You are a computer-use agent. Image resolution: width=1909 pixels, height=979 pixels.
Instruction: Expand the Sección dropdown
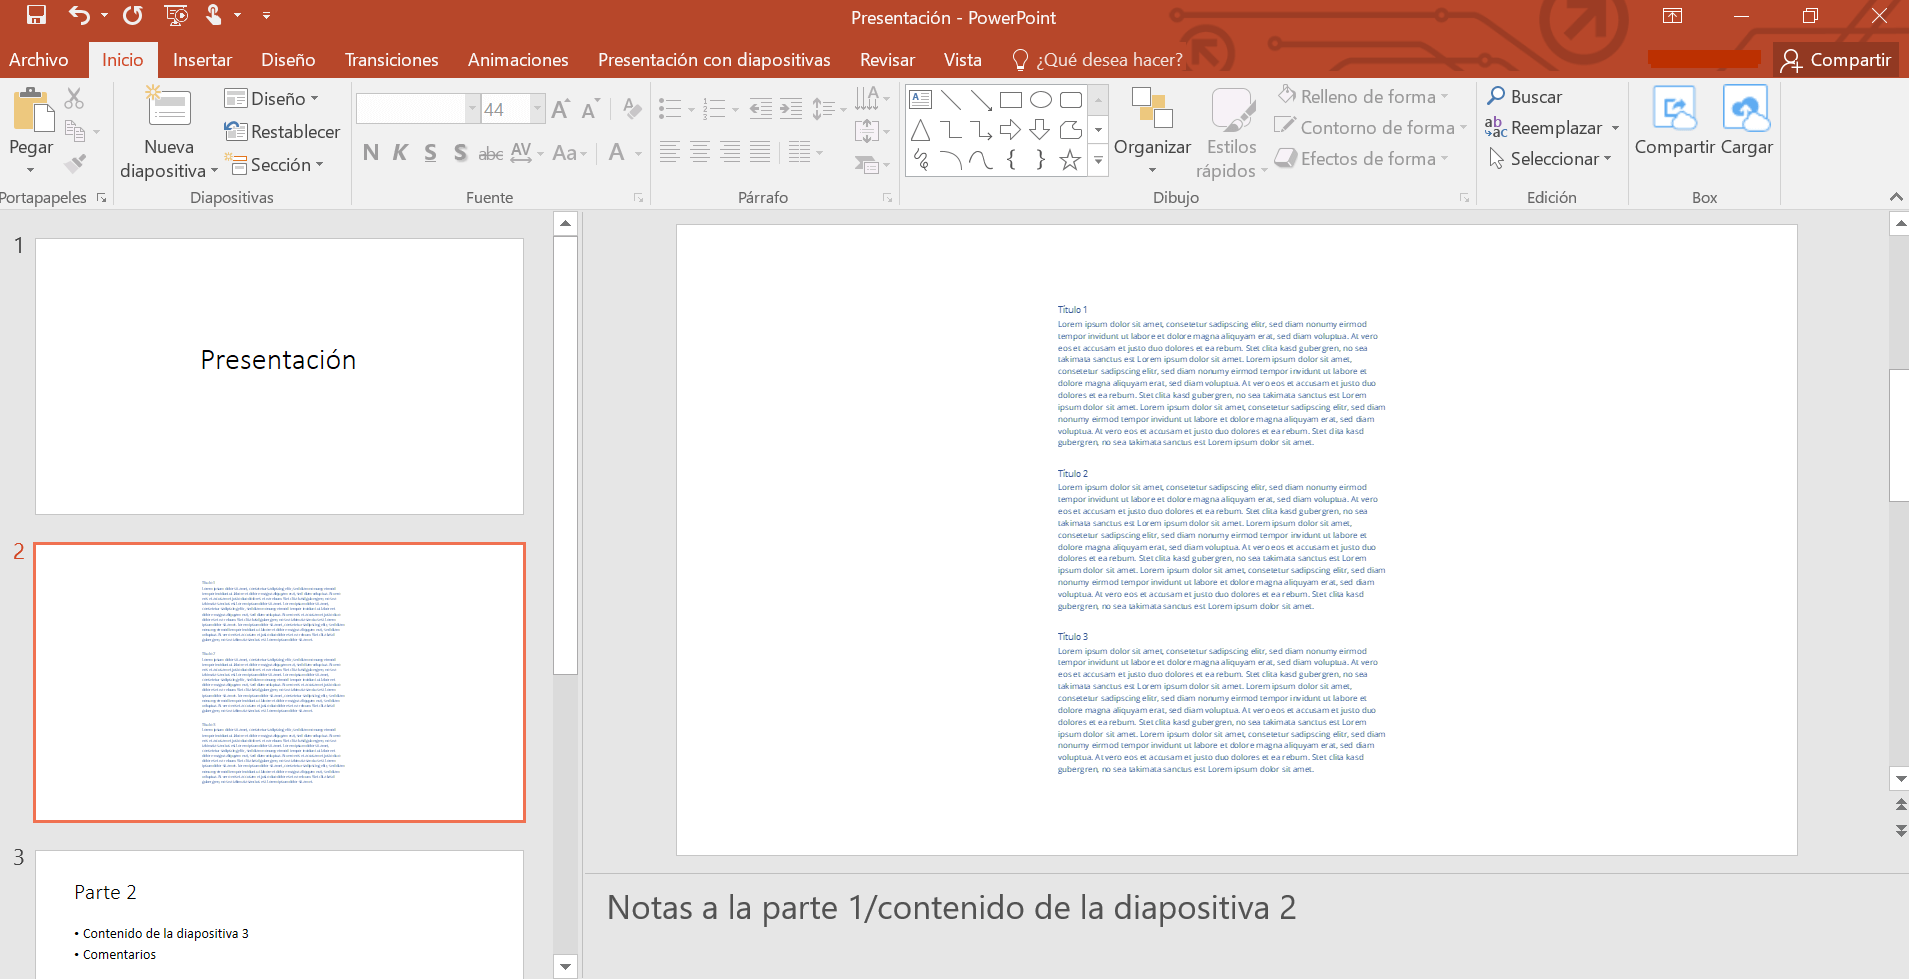tap(274, 164)
